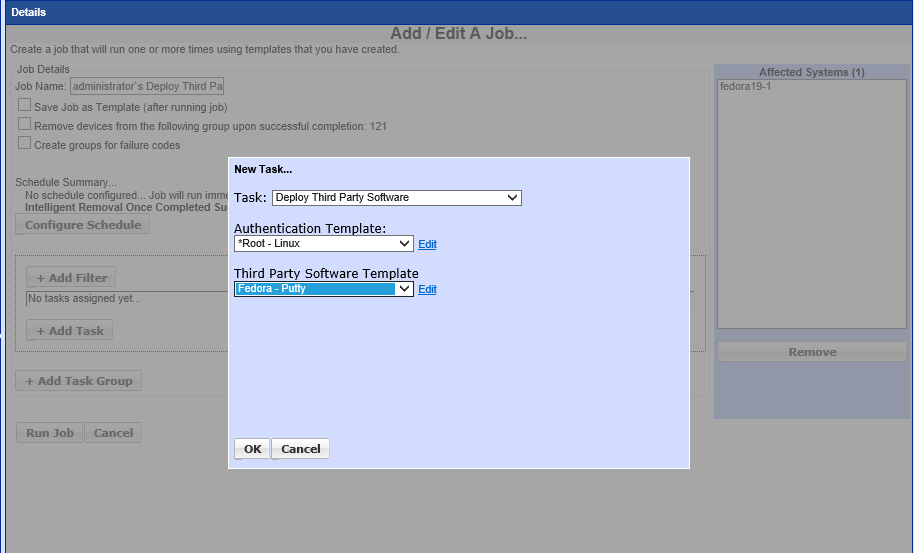Click Edit link beside Fedora - Putty template
914x553 pixels.
point(427,290)
